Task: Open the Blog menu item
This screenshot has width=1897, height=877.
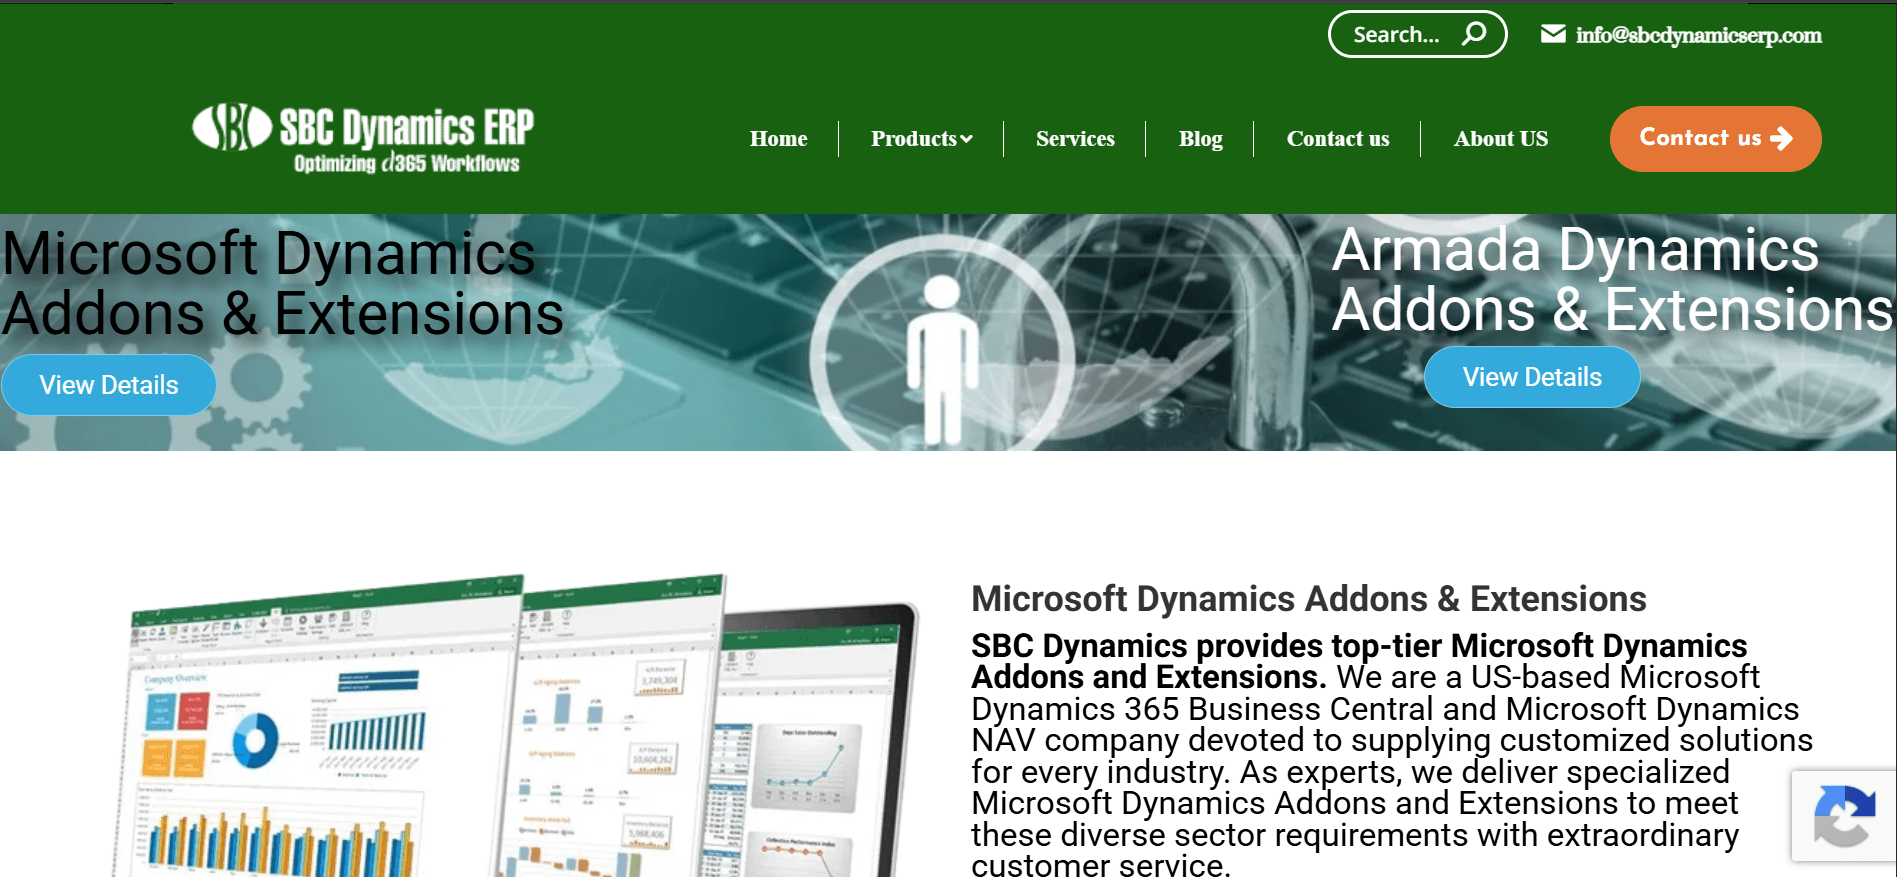Action: (1200, 139)
